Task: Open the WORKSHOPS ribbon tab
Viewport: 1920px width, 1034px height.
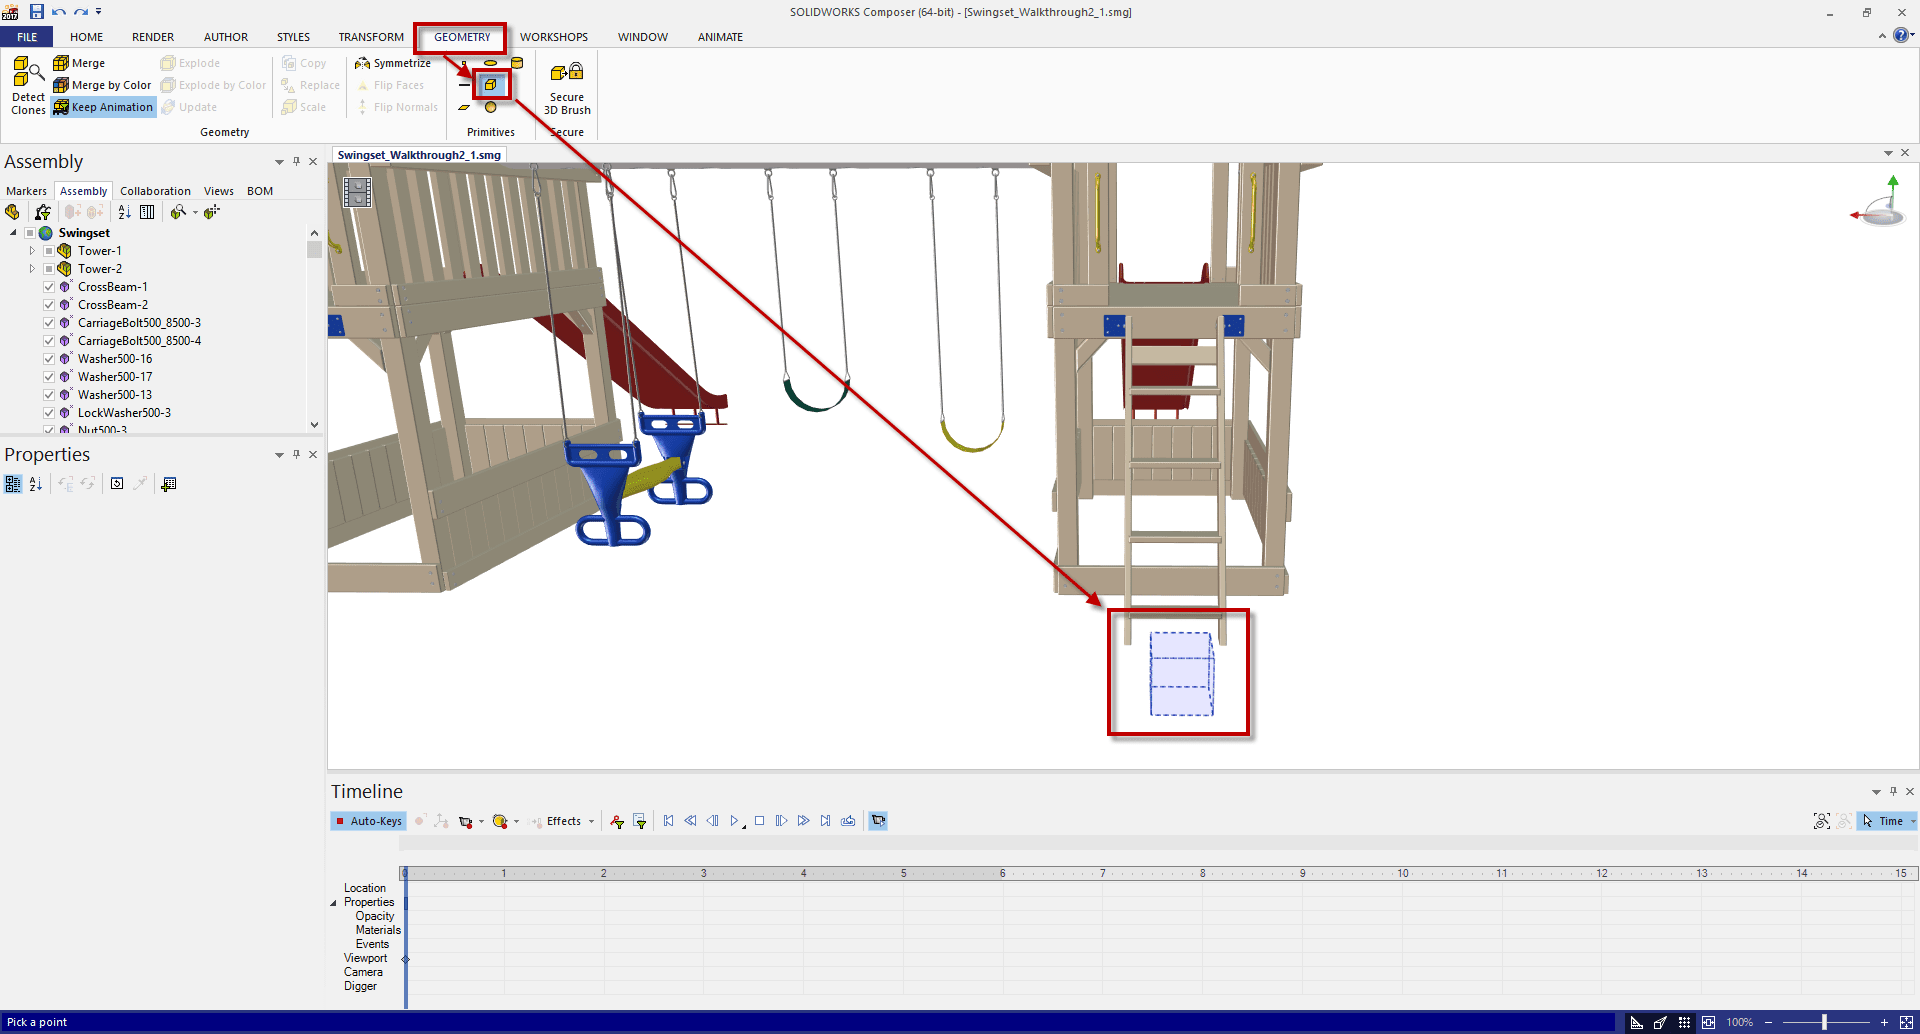Action: pyautogui.click(x=553, y=37)
